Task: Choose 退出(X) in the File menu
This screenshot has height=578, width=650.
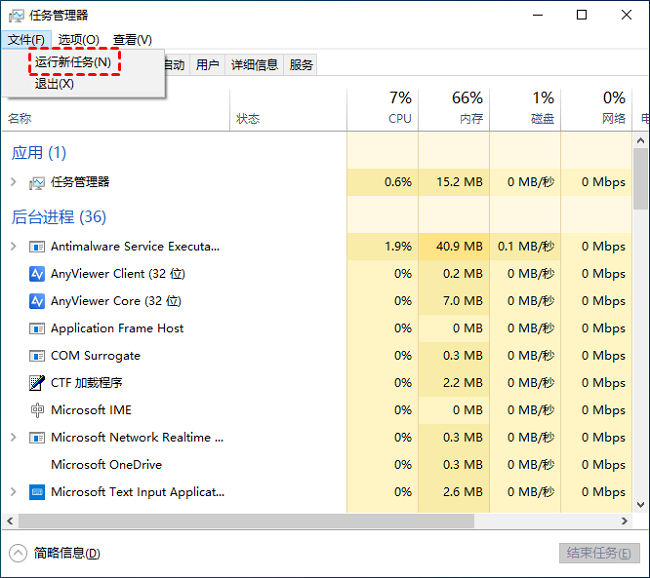Action: pyautogui.click(x=54, y=84)
